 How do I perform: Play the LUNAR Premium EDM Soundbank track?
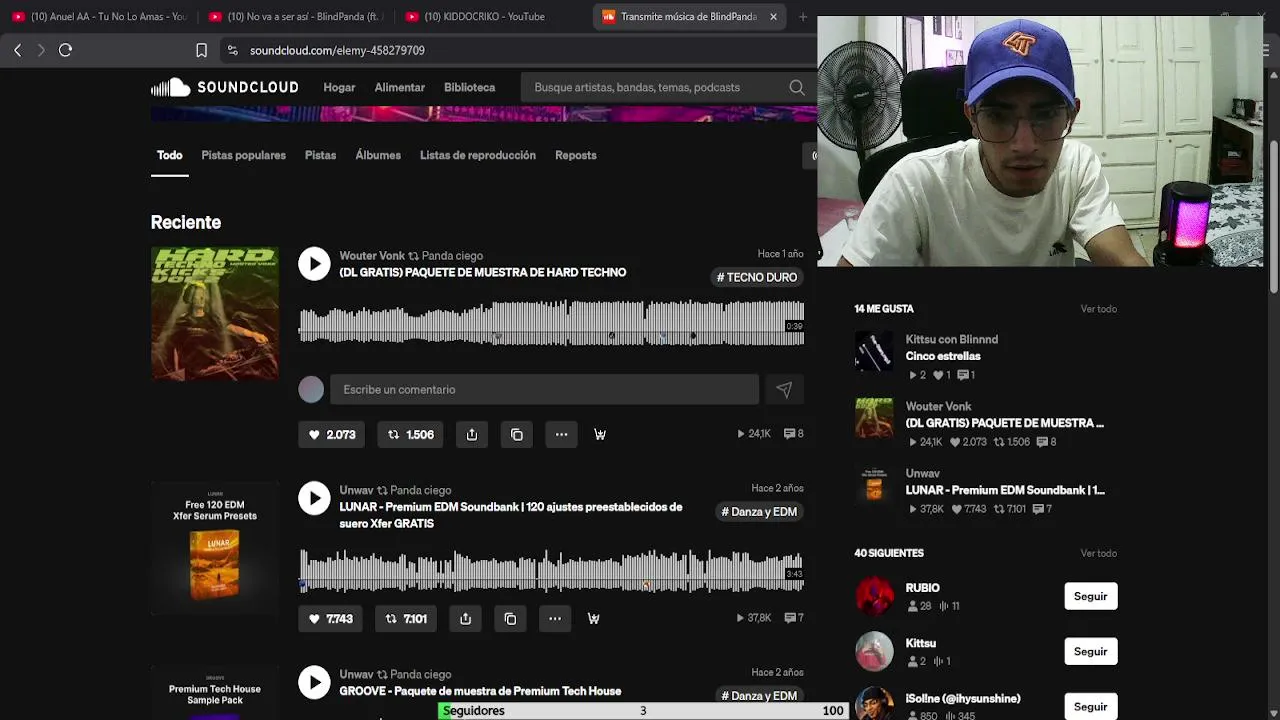pyautogui.click(x=314, y=498)
